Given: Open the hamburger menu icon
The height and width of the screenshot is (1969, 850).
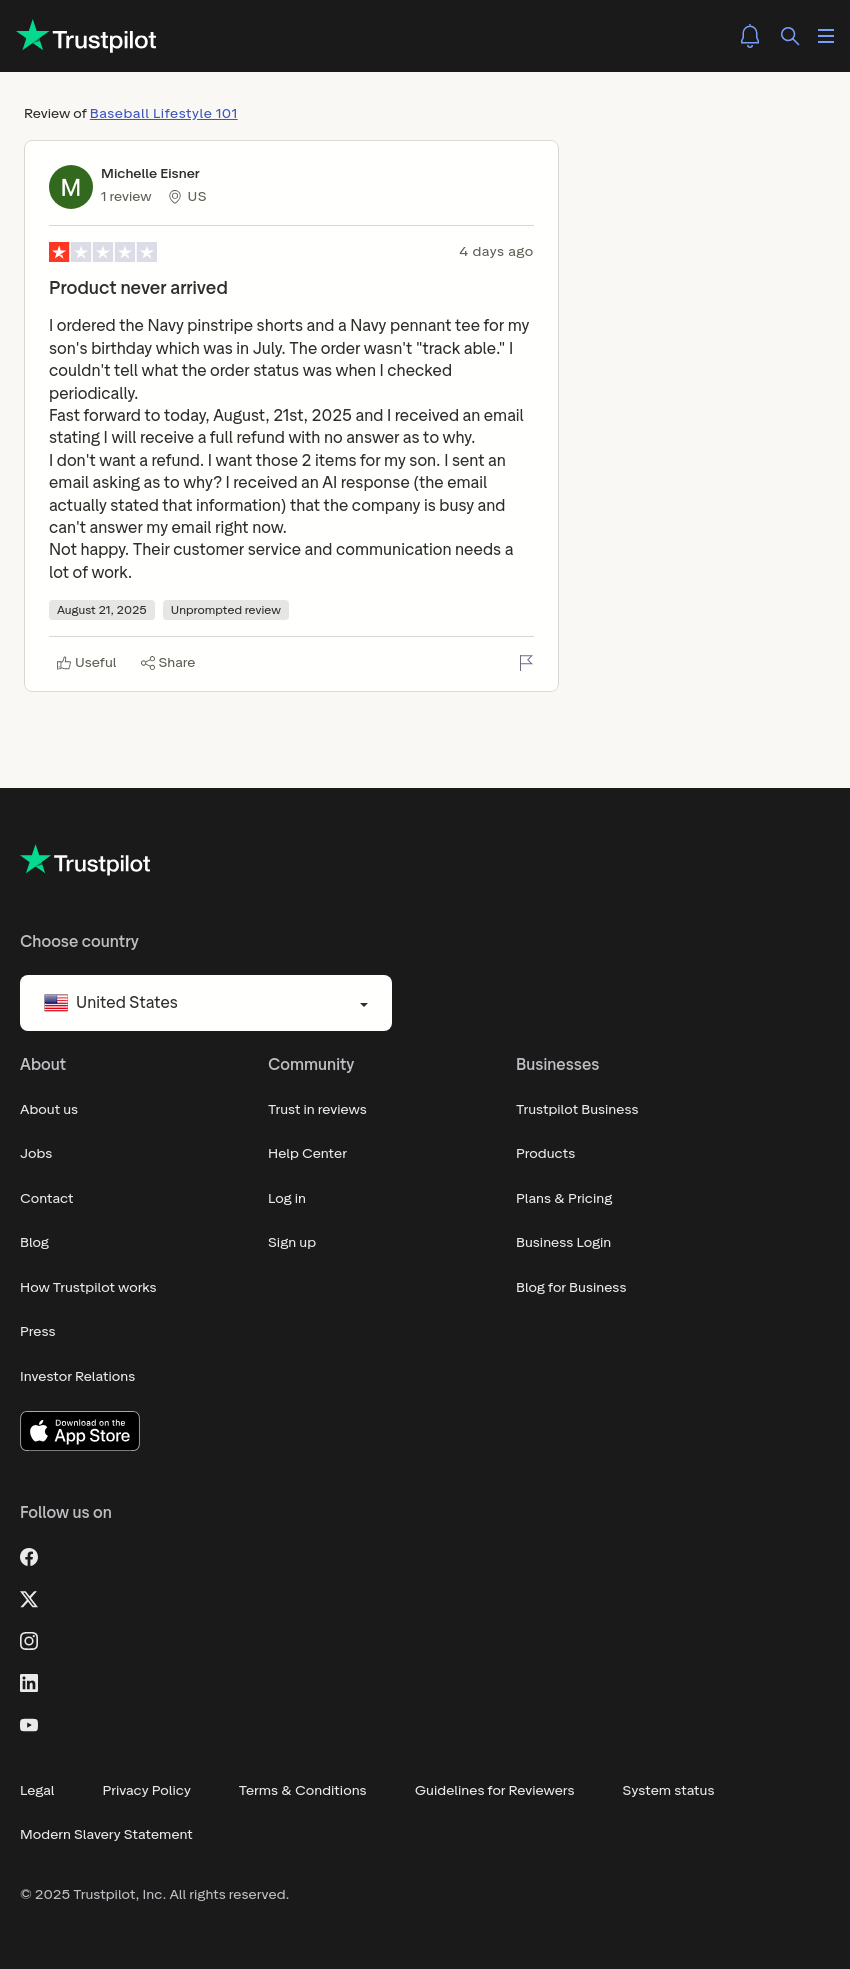Looking at the screenshot, I should 826,36.
